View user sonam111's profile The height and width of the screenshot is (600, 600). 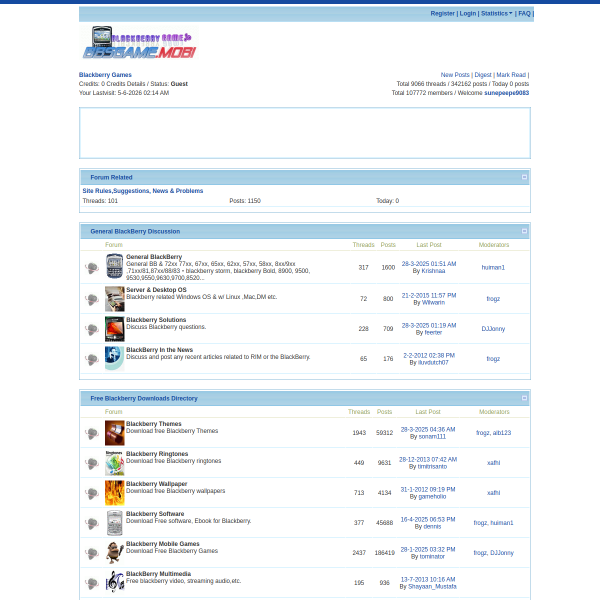tap(432, 436)
